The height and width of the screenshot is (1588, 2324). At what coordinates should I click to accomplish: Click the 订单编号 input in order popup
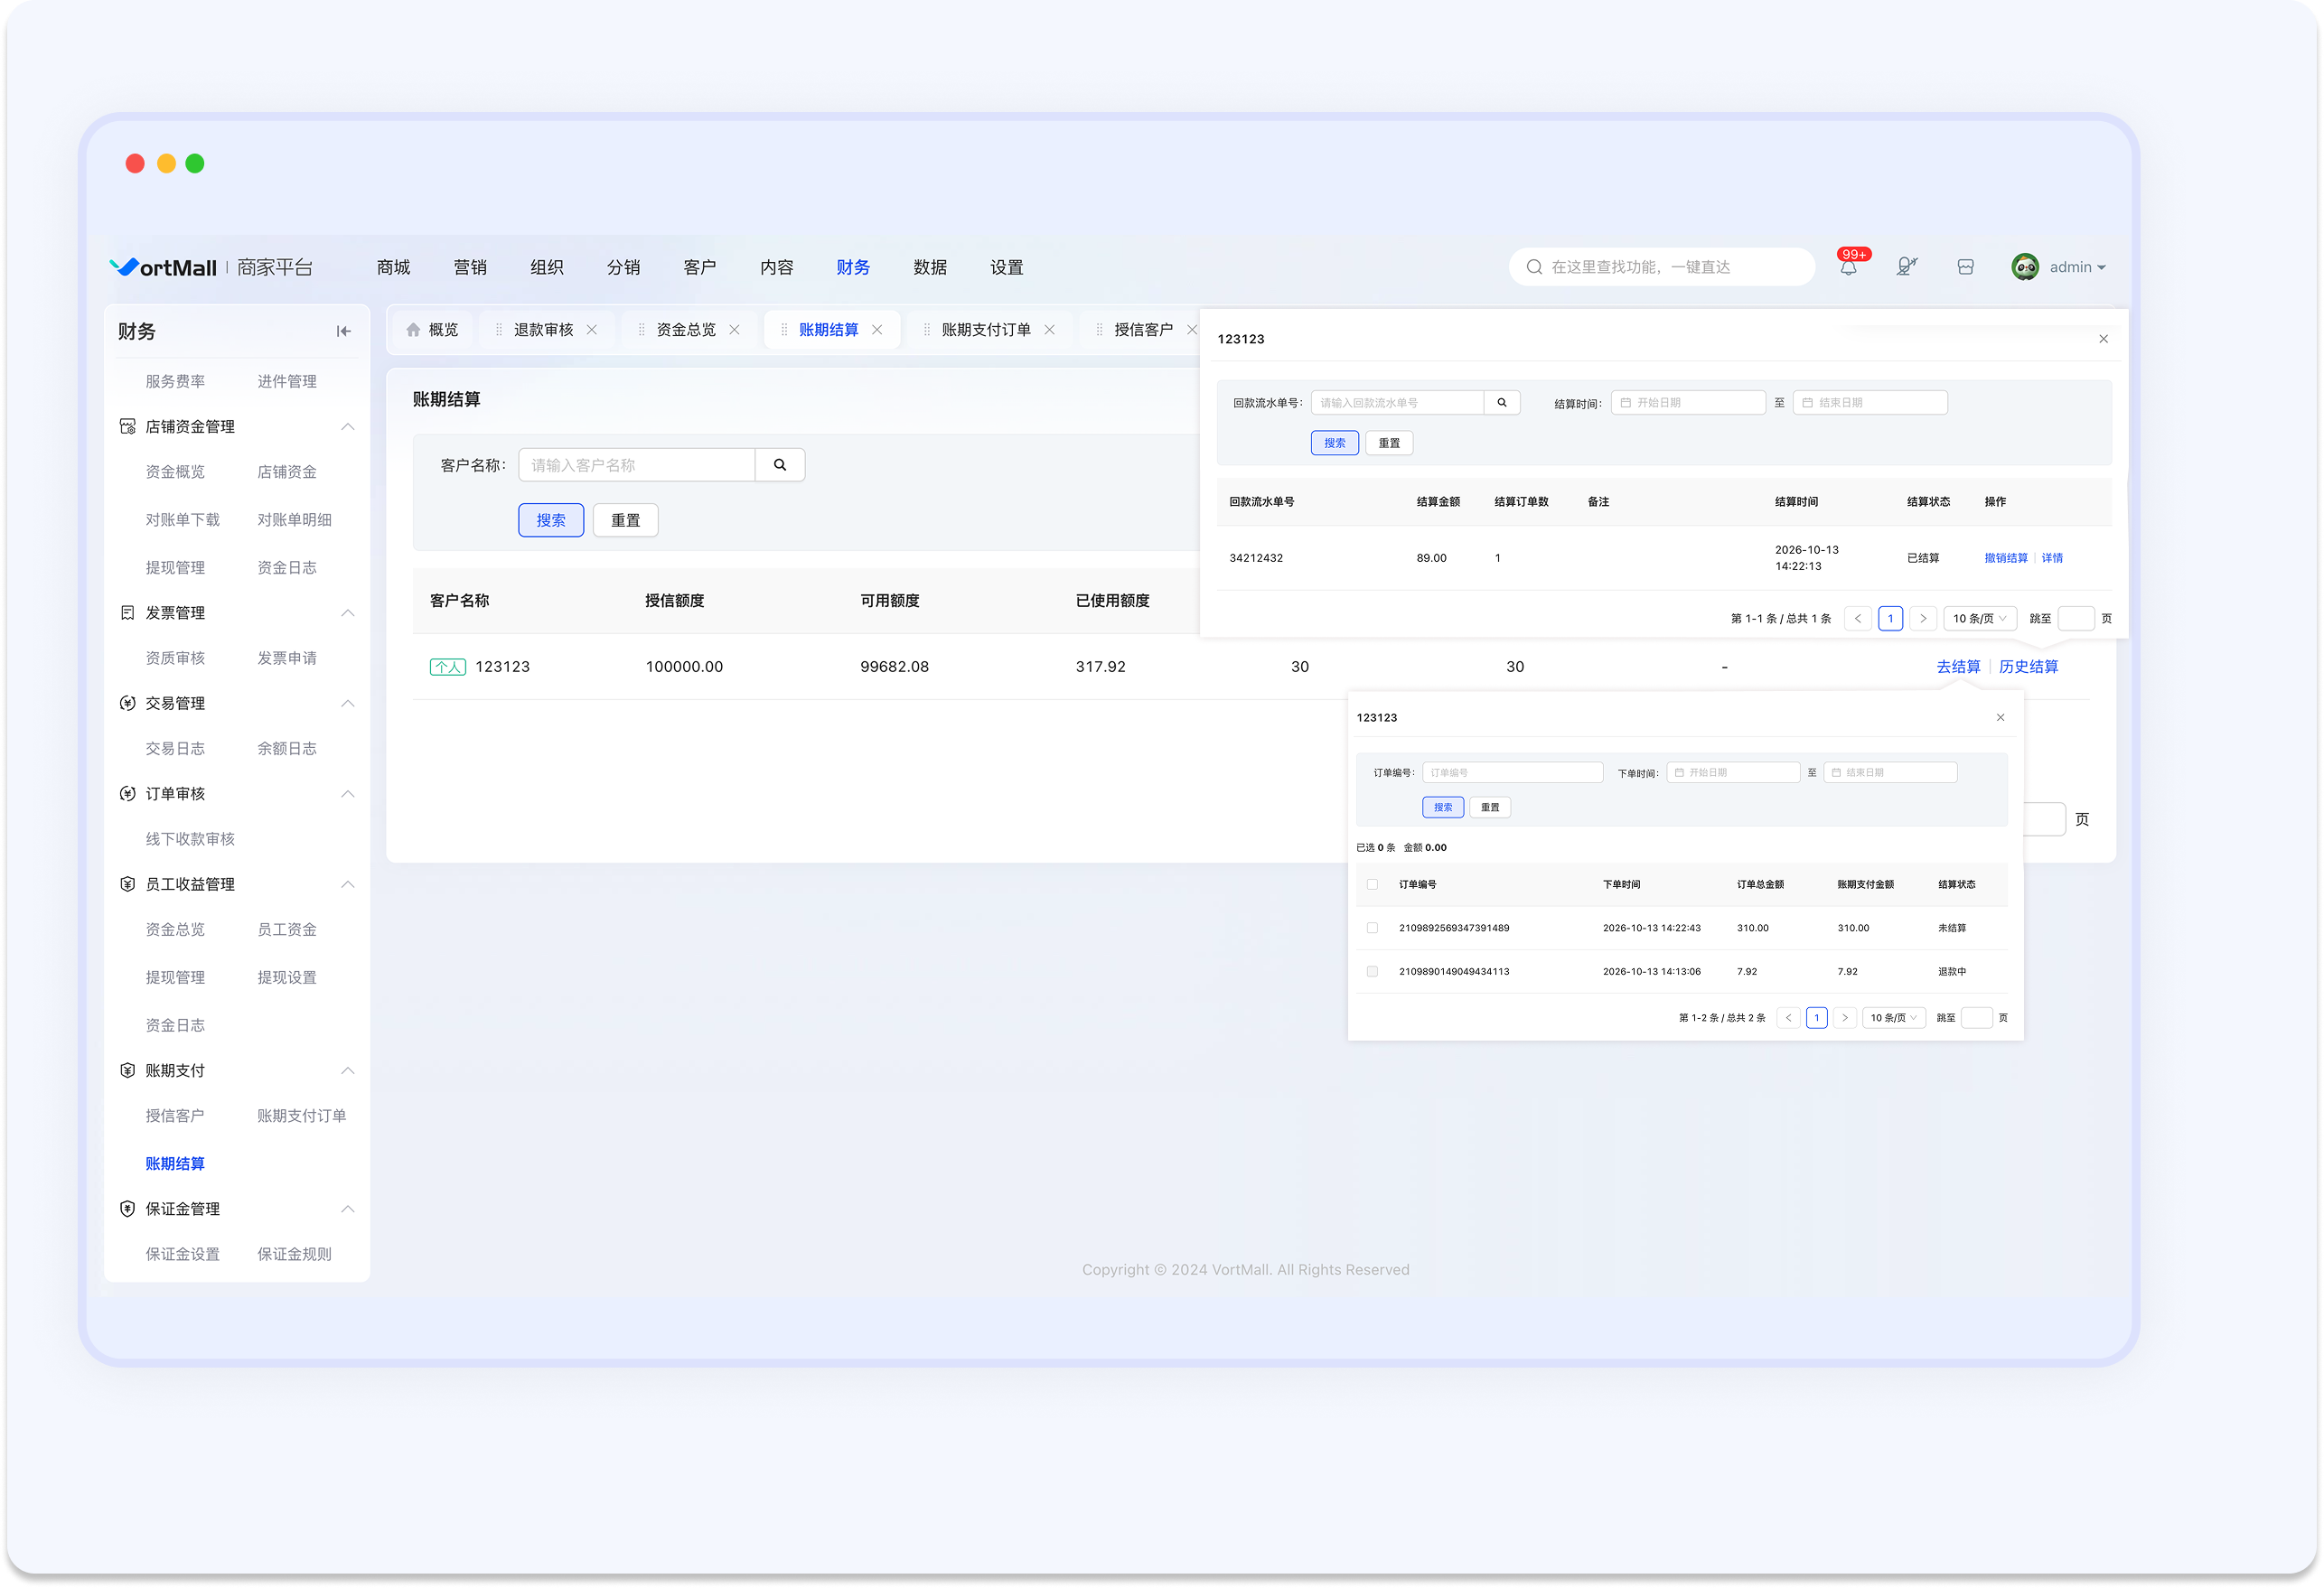point(1512,773)
